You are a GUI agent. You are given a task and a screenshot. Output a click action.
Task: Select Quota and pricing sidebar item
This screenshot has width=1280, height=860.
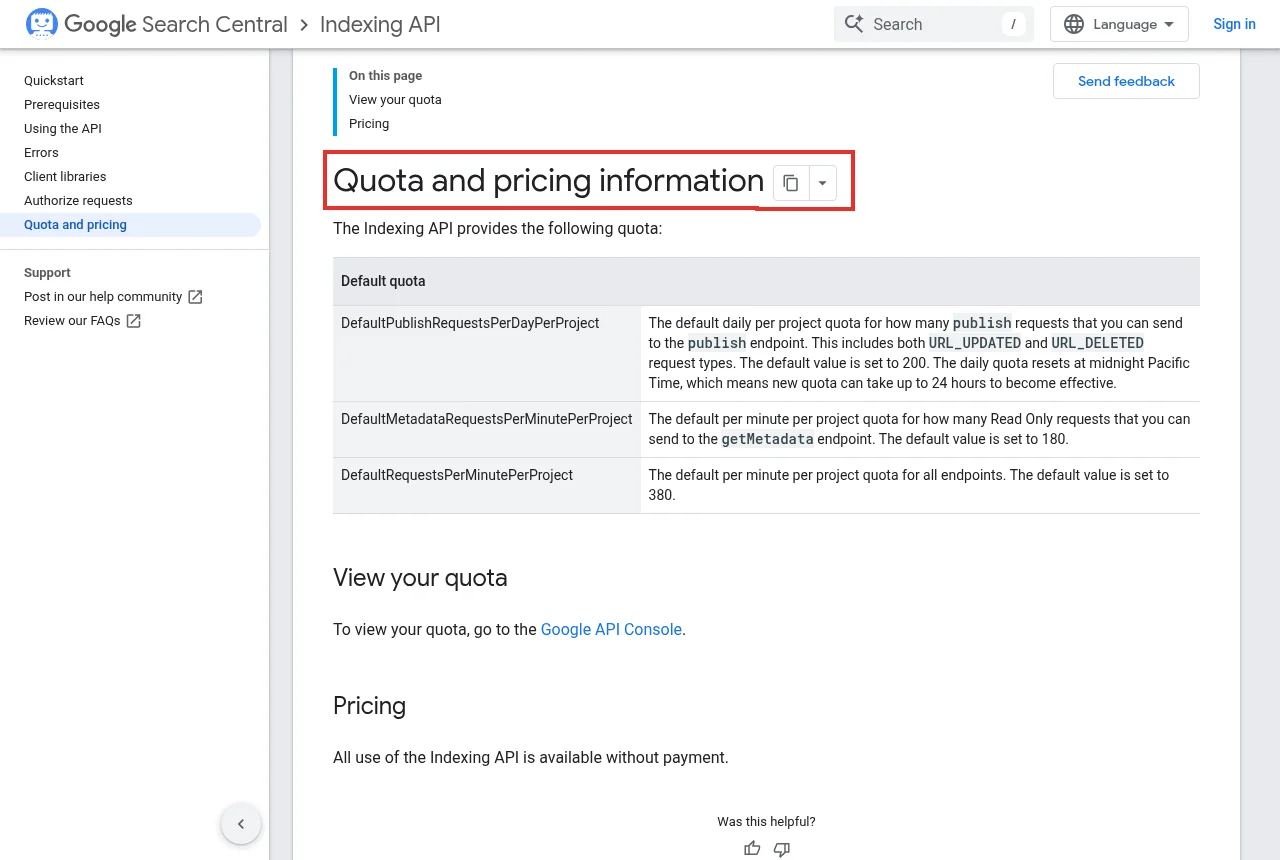click(x=130, y=225)
